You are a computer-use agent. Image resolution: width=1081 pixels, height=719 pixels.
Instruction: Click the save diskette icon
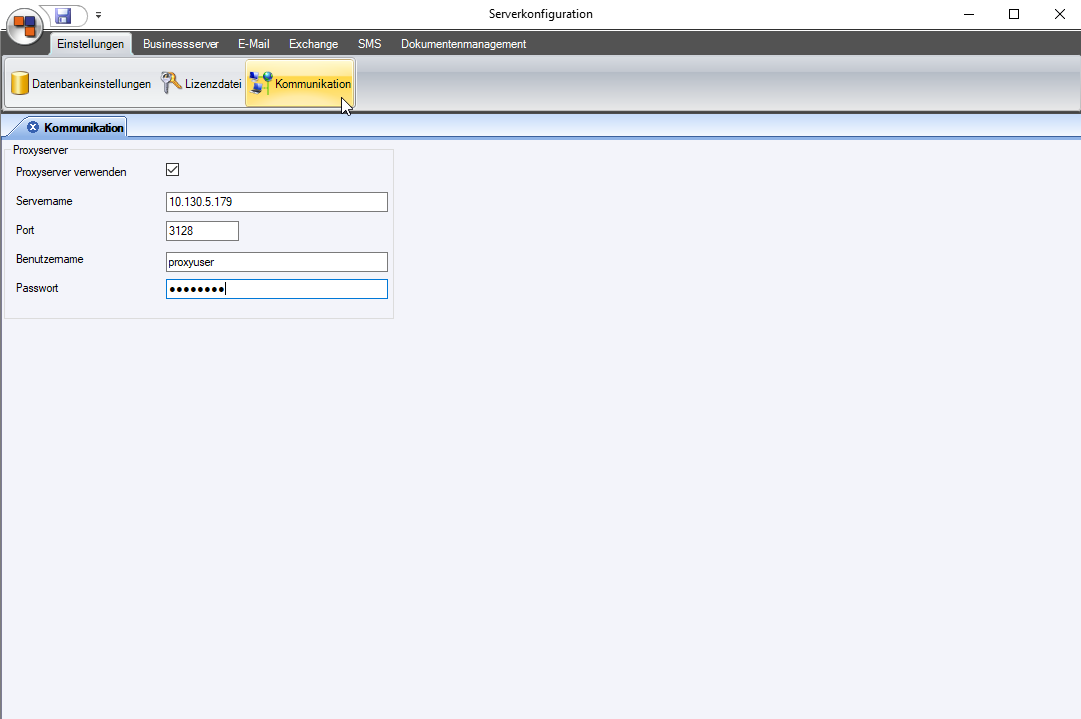point(63,15)
